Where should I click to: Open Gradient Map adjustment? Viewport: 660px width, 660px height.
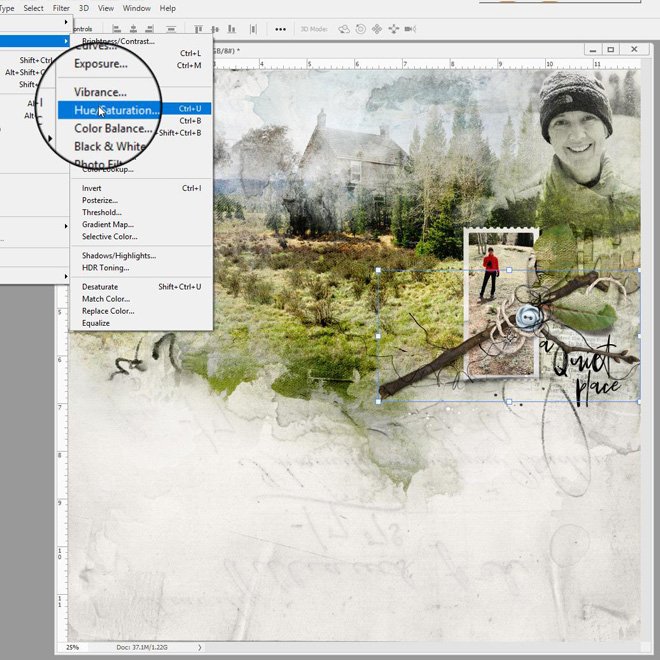(107, 224)
